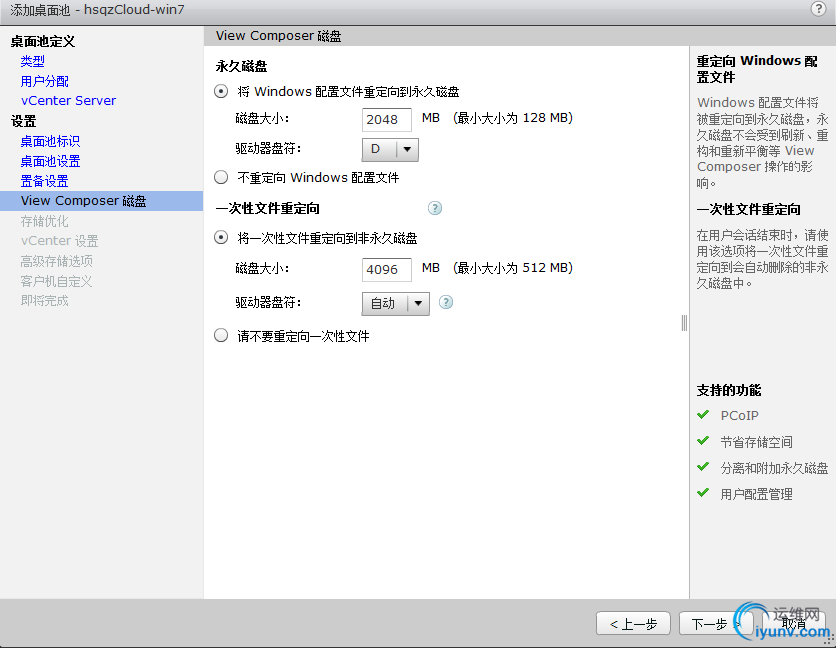Open the disposable disk 自动 drive letter dropdown
Viewport: 836px width, 648px height.
click(x=395, y=303)
